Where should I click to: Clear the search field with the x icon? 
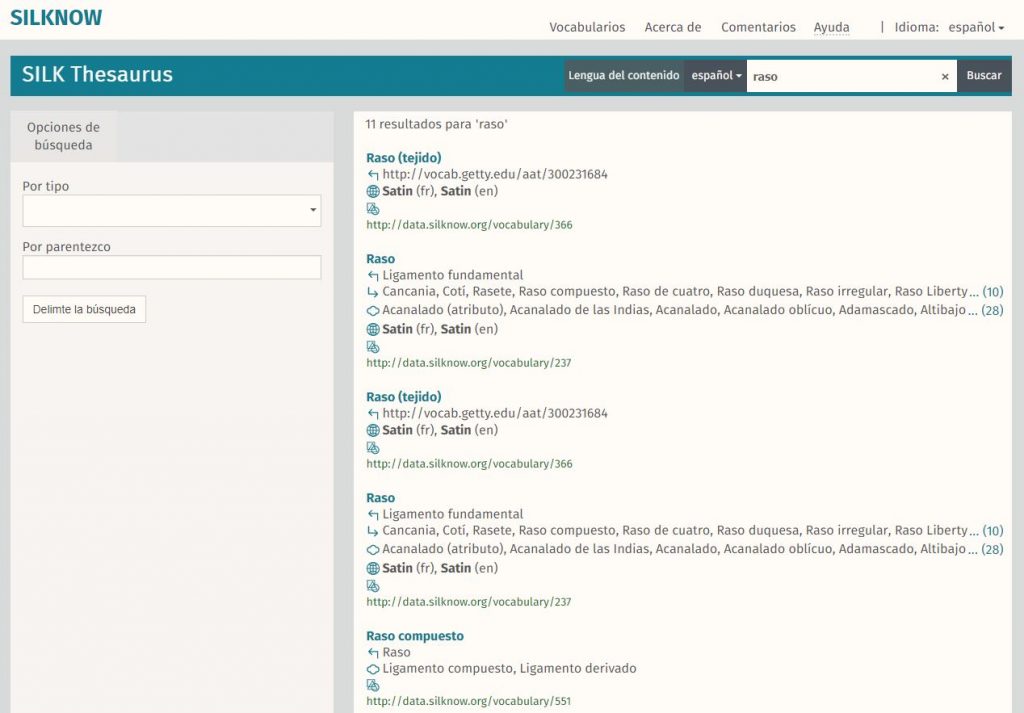pyautogui.click(x=945, y=77)
